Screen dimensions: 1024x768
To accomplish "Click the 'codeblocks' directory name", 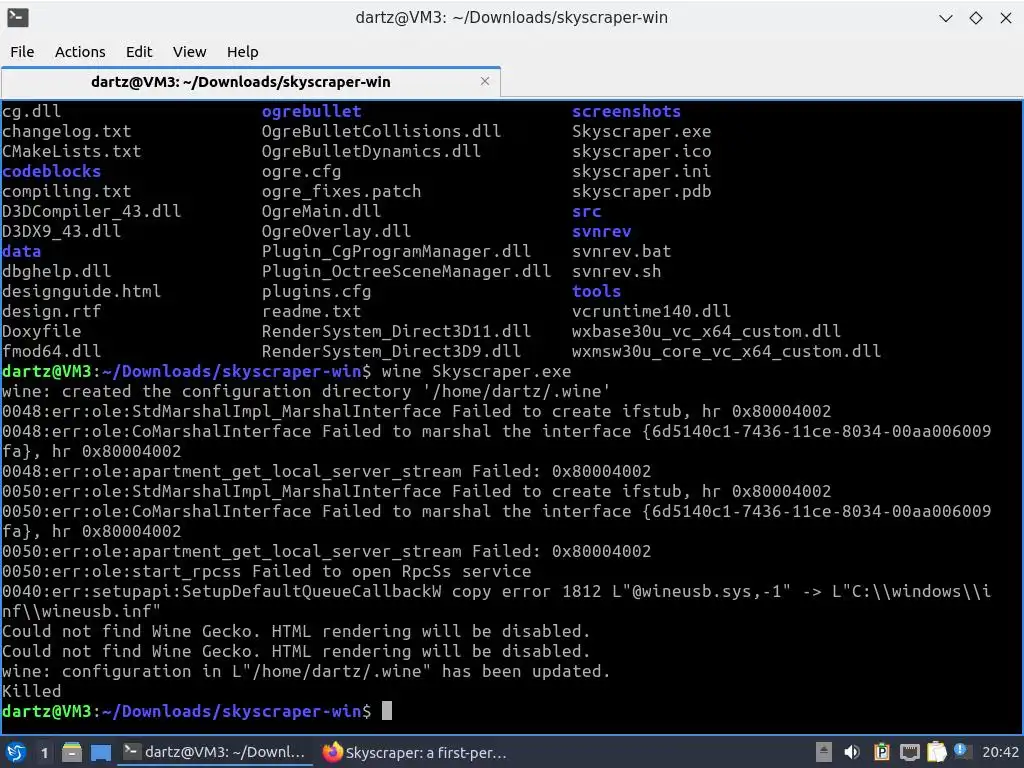I will (x=52, y=172).
